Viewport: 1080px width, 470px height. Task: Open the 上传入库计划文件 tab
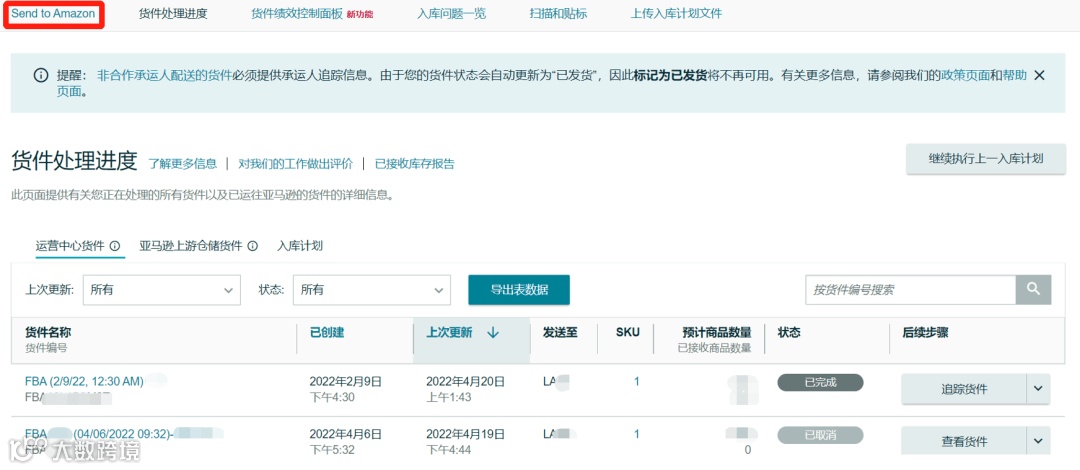(x=676, y=14)
